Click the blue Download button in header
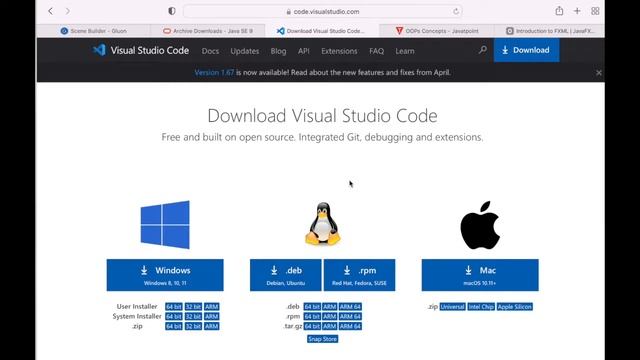Image resolution: width=640 pixels, height=360 pixels. (527, 50)
